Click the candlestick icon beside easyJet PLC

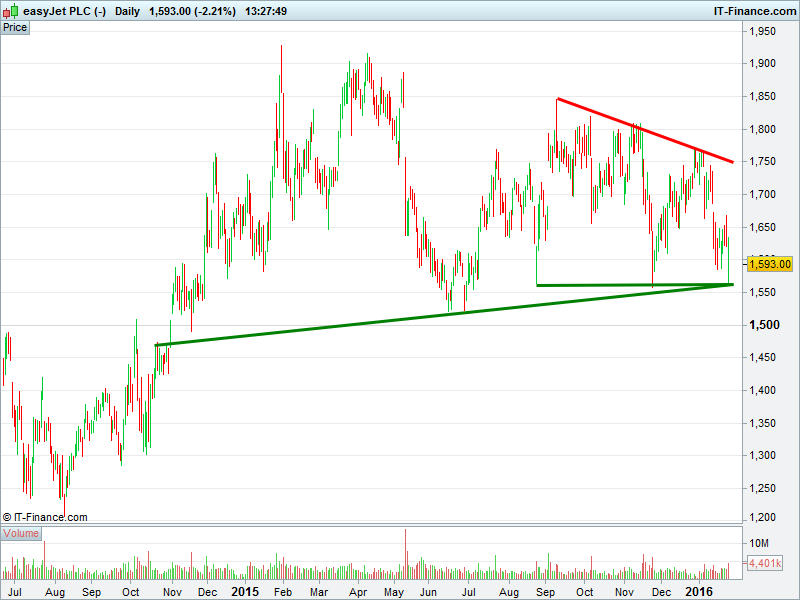click(9, 10)
